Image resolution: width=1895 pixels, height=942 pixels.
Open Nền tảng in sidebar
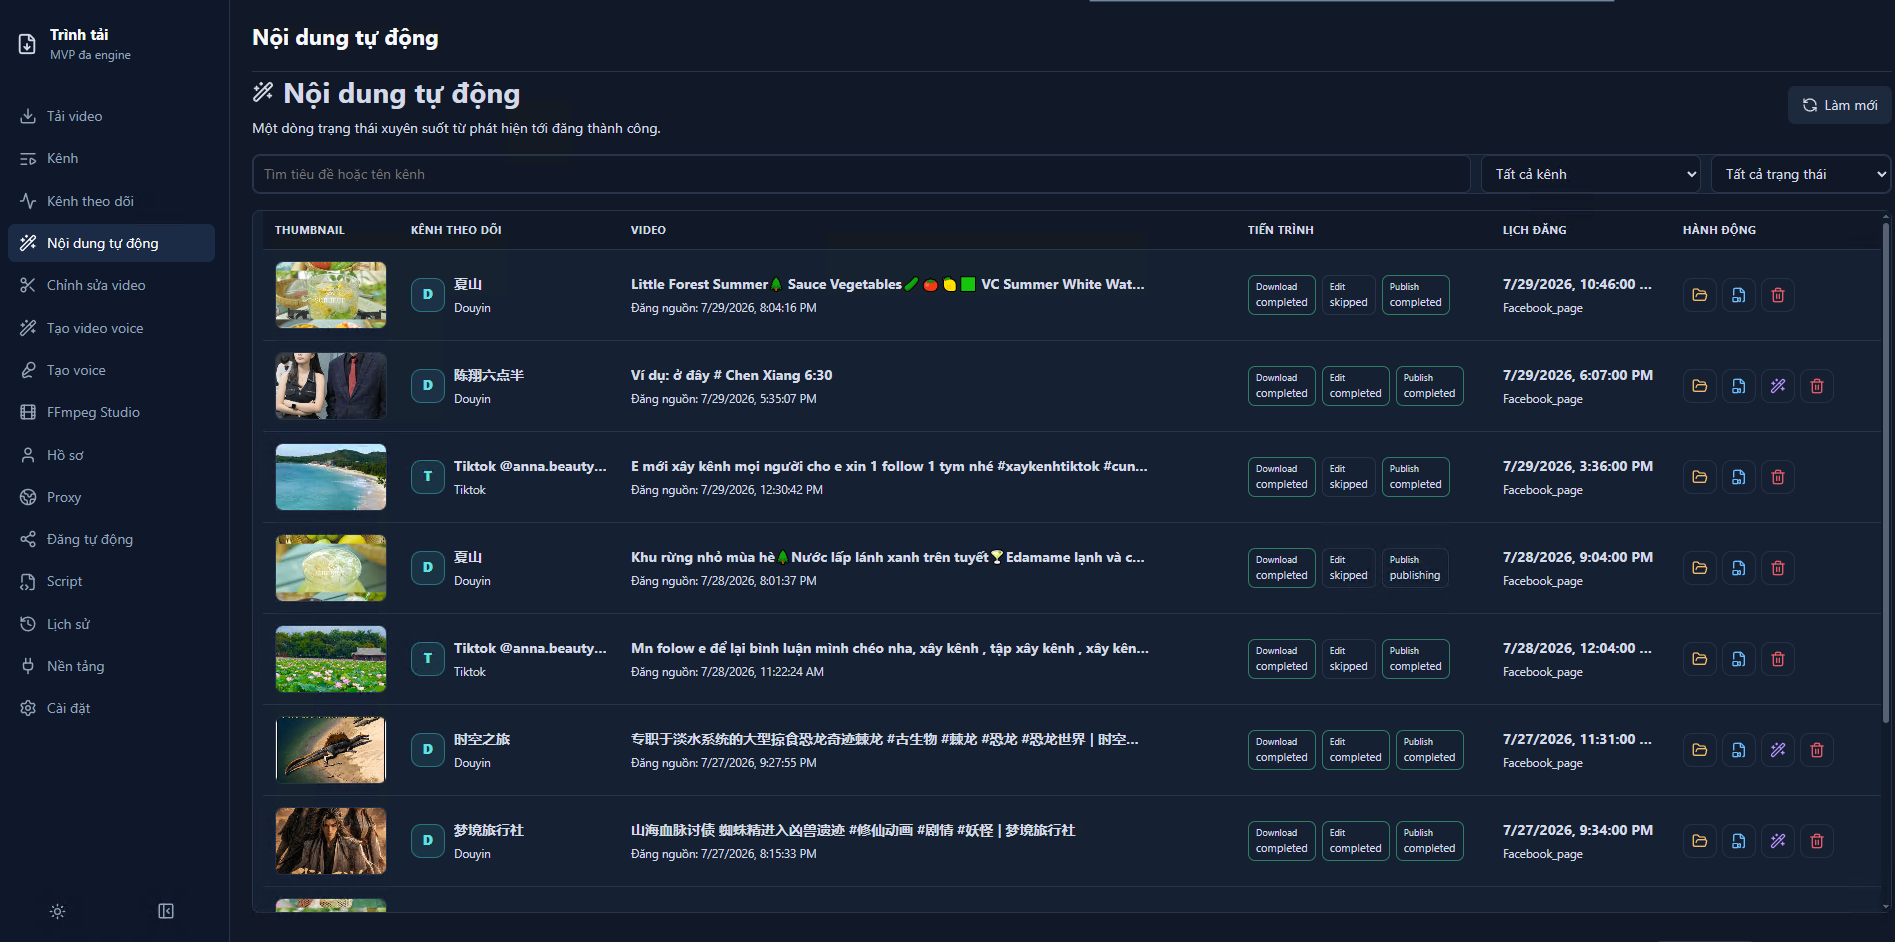coord(111,666)
